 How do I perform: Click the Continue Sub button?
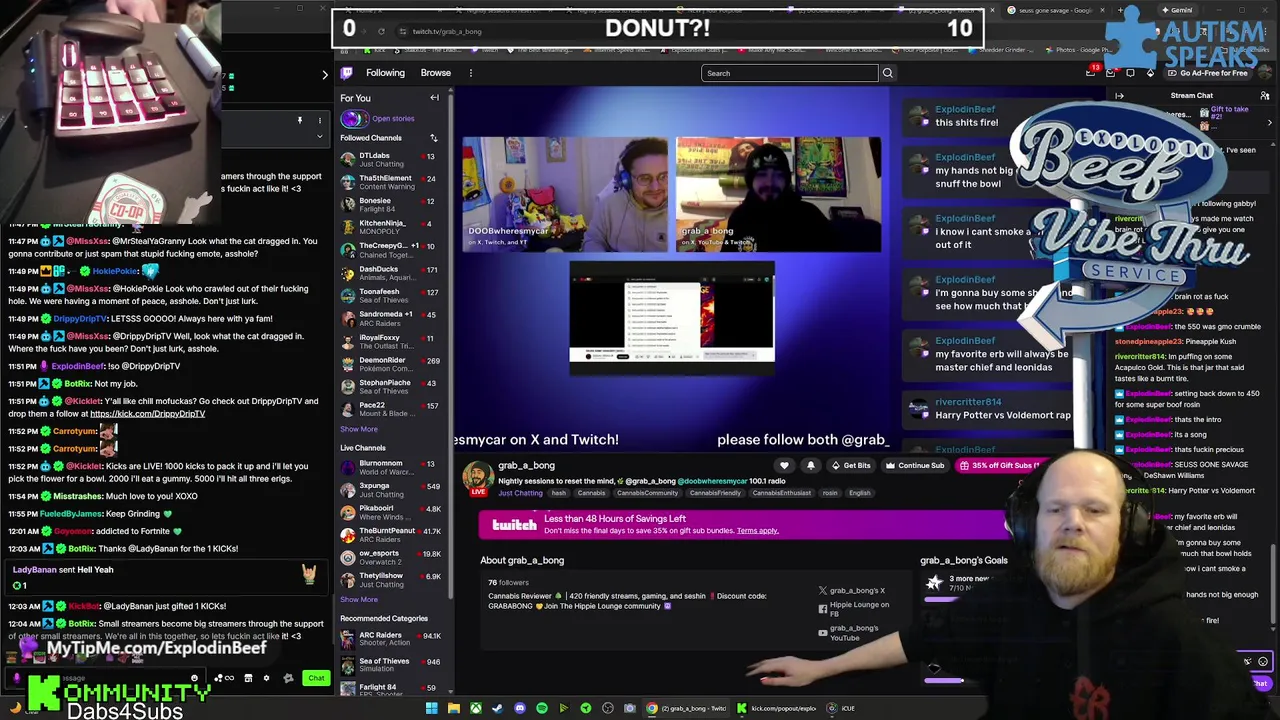915,466
